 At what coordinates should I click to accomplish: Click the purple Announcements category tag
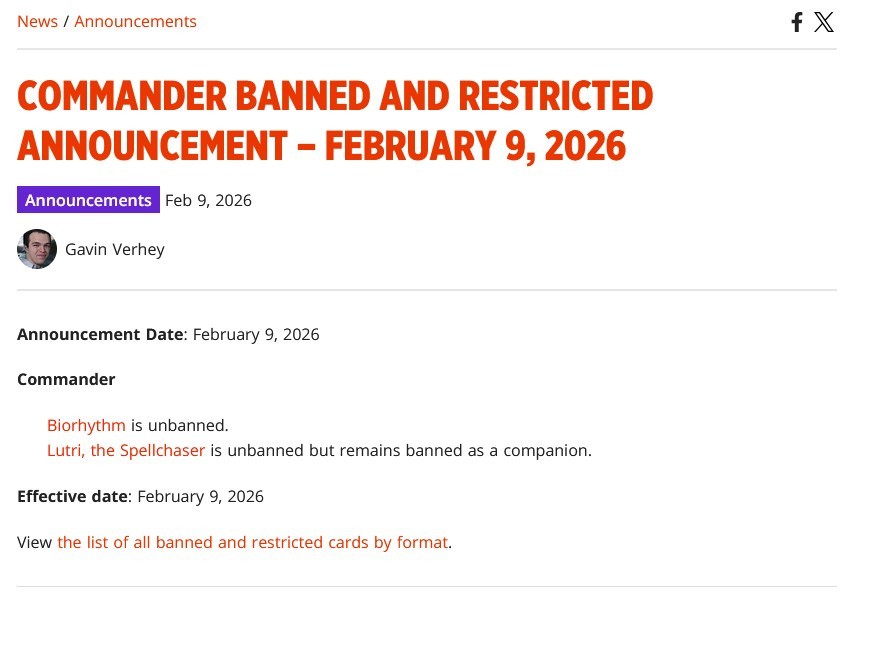[x=88, y=200]
